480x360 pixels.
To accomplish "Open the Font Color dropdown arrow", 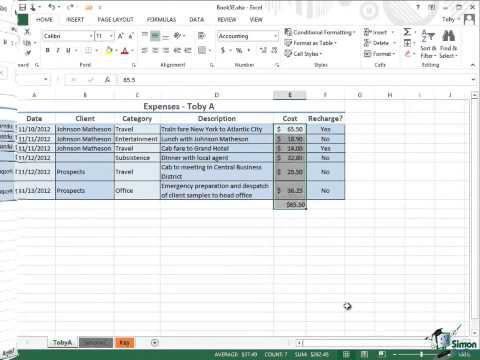I will (132, 51).
